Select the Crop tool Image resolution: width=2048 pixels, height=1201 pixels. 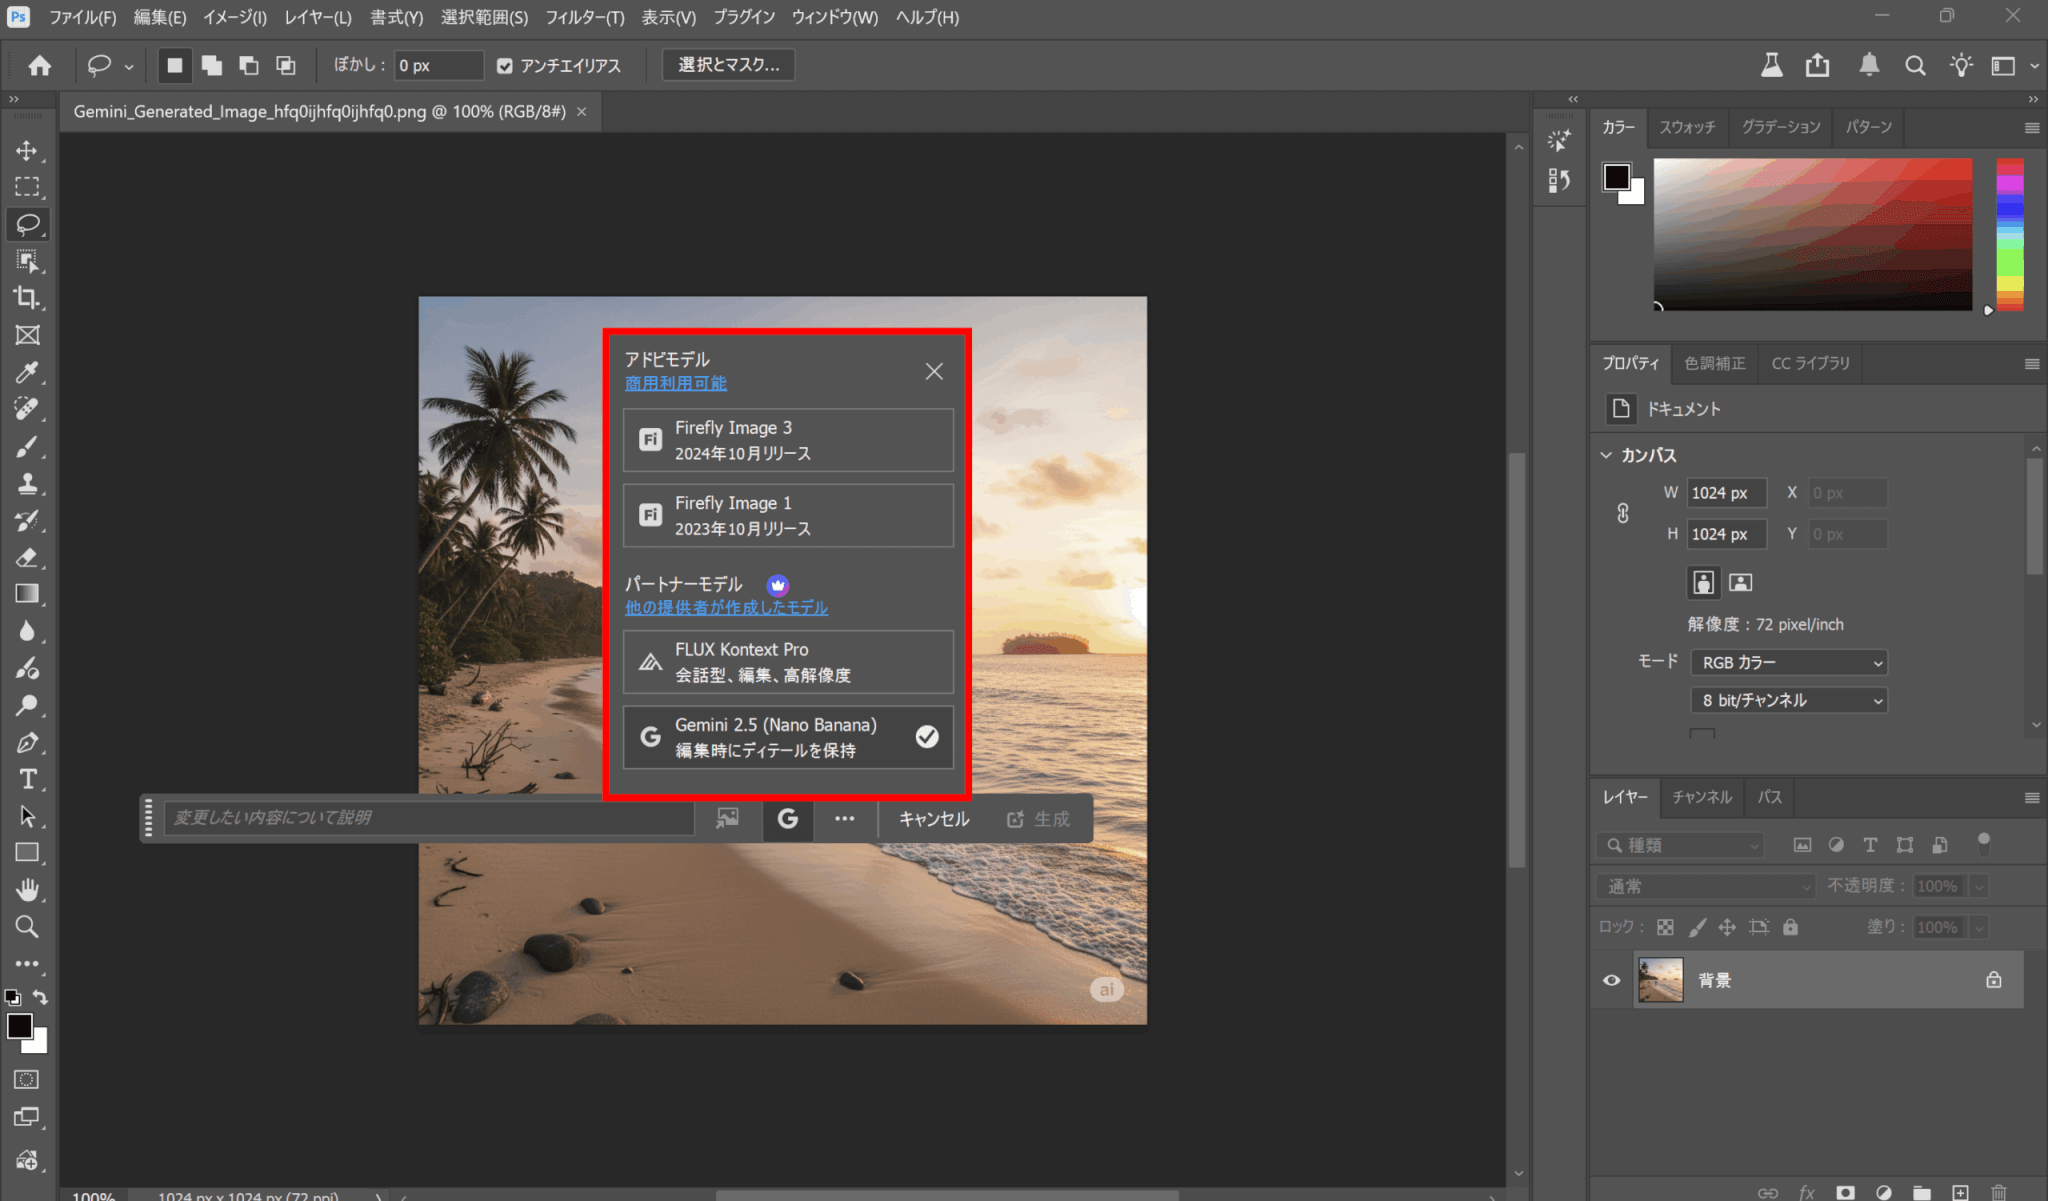27,298
